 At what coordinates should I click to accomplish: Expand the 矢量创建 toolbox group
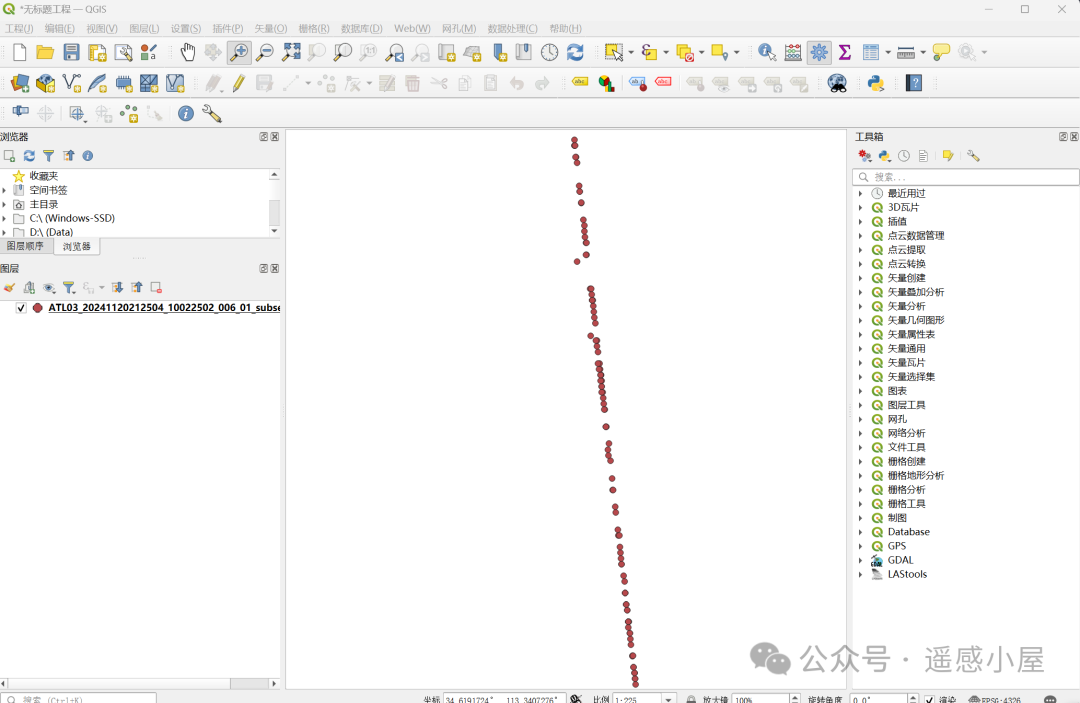860,278
